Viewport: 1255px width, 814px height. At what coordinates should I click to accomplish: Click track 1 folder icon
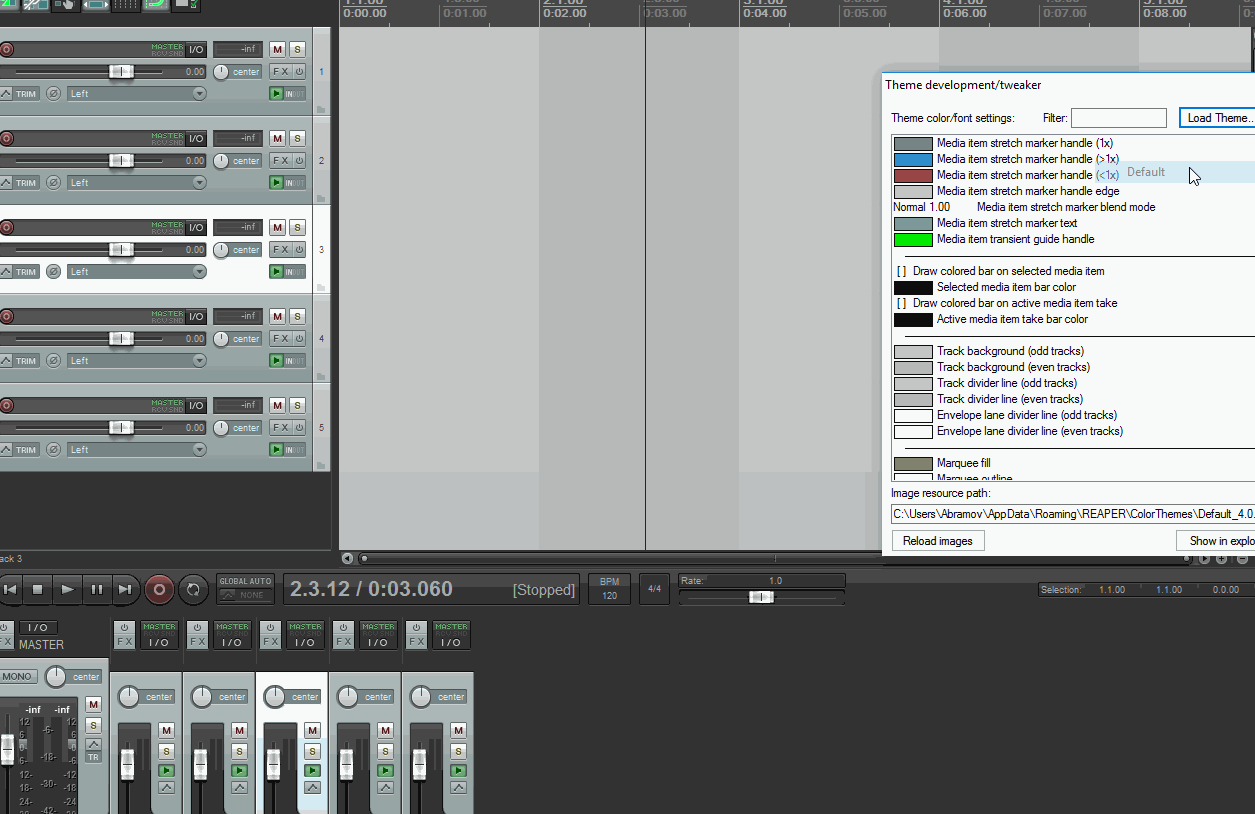point(321,109)
